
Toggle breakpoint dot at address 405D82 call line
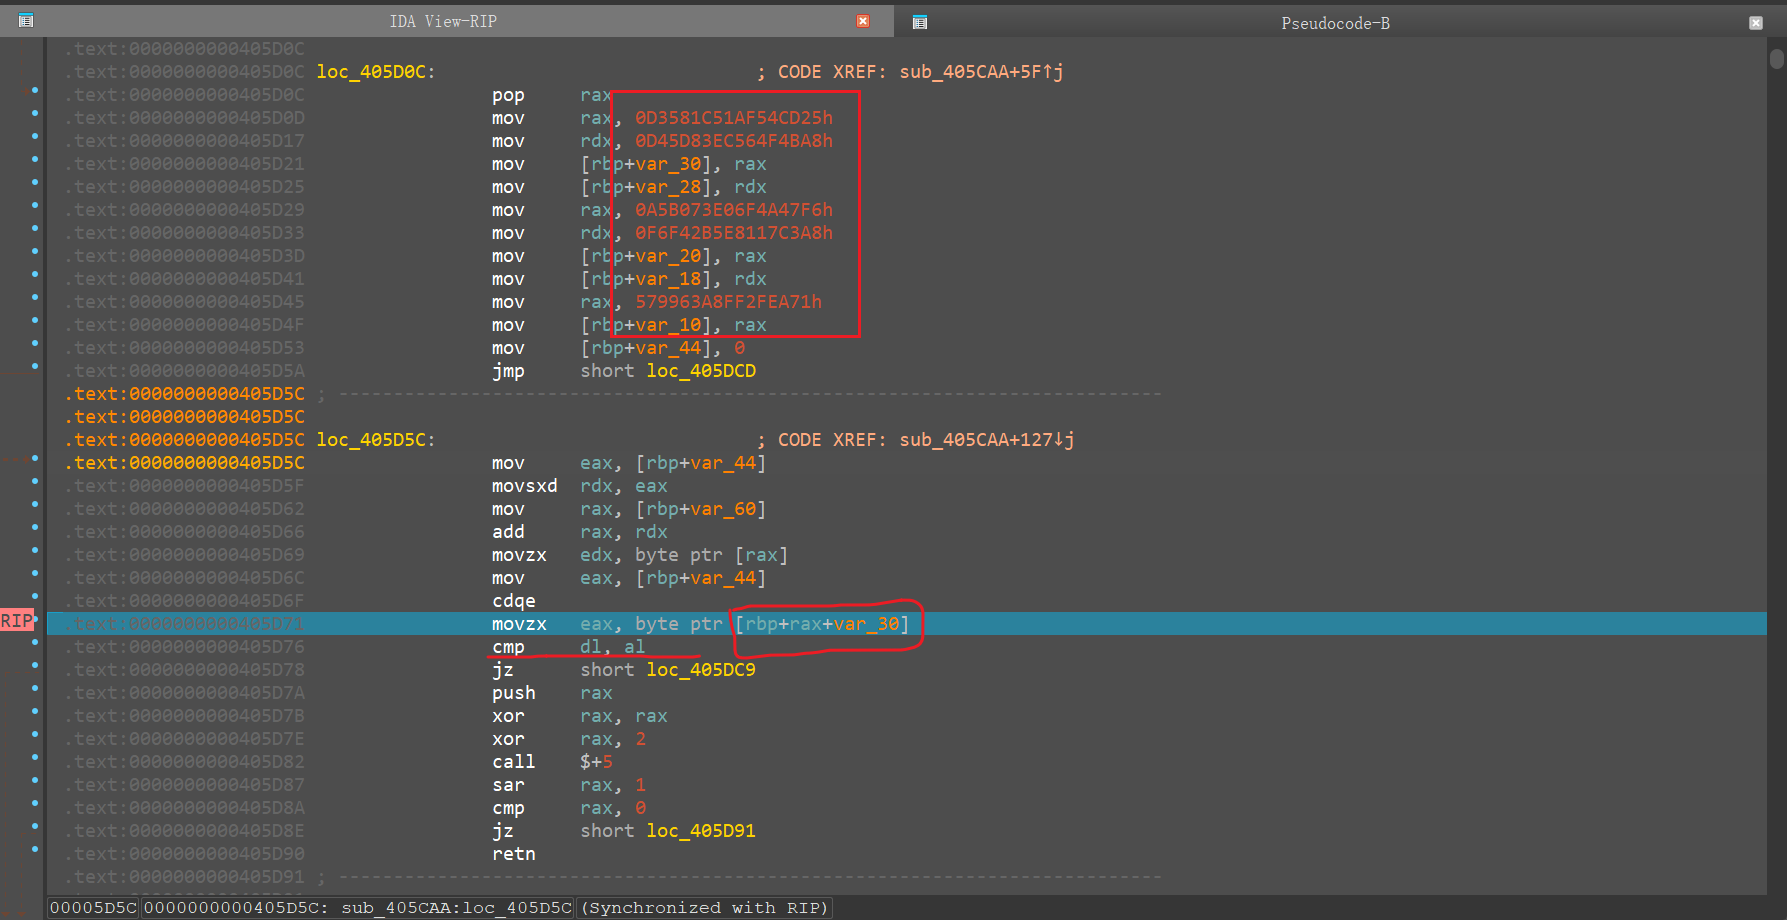[35, 757]
